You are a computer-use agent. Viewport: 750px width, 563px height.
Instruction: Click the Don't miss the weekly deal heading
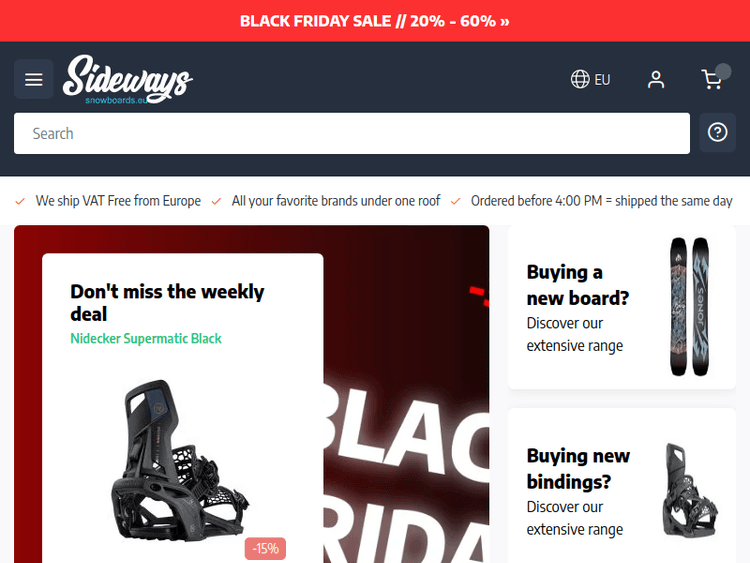167,303
